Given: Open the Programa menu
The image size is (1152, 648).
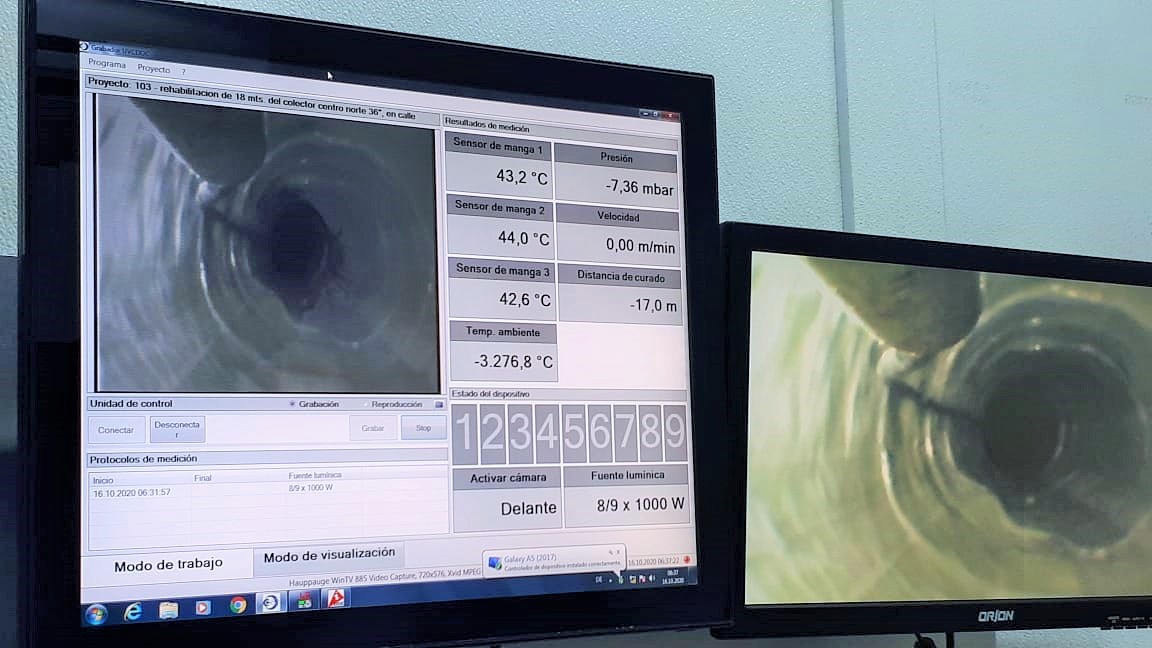Looking at the screenshot, I should coord(107,64).
